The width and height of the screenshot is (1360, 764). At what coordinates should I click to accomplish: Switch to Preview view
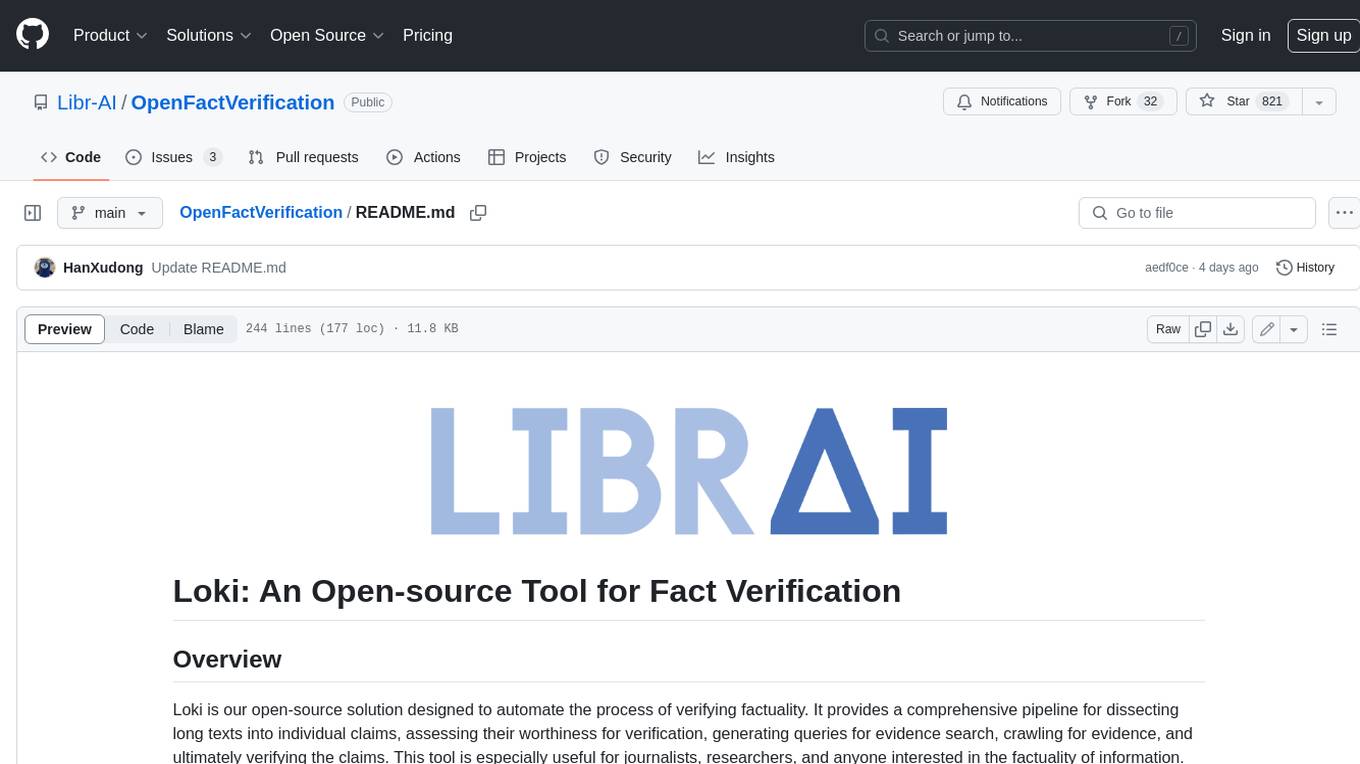65,329
